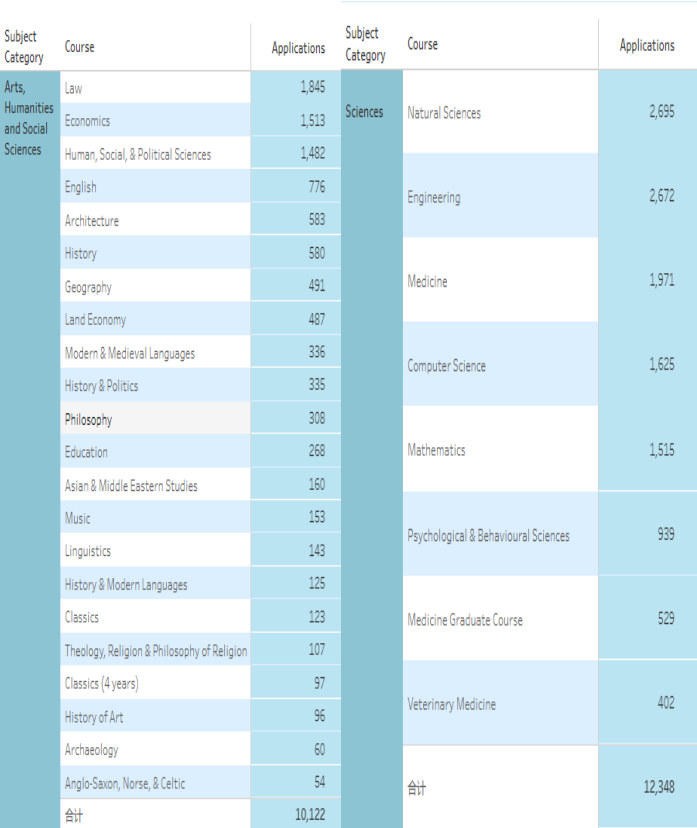Click the Philosophy course label
The width and height of the screenshot is (697, 828).
(89, 420)
